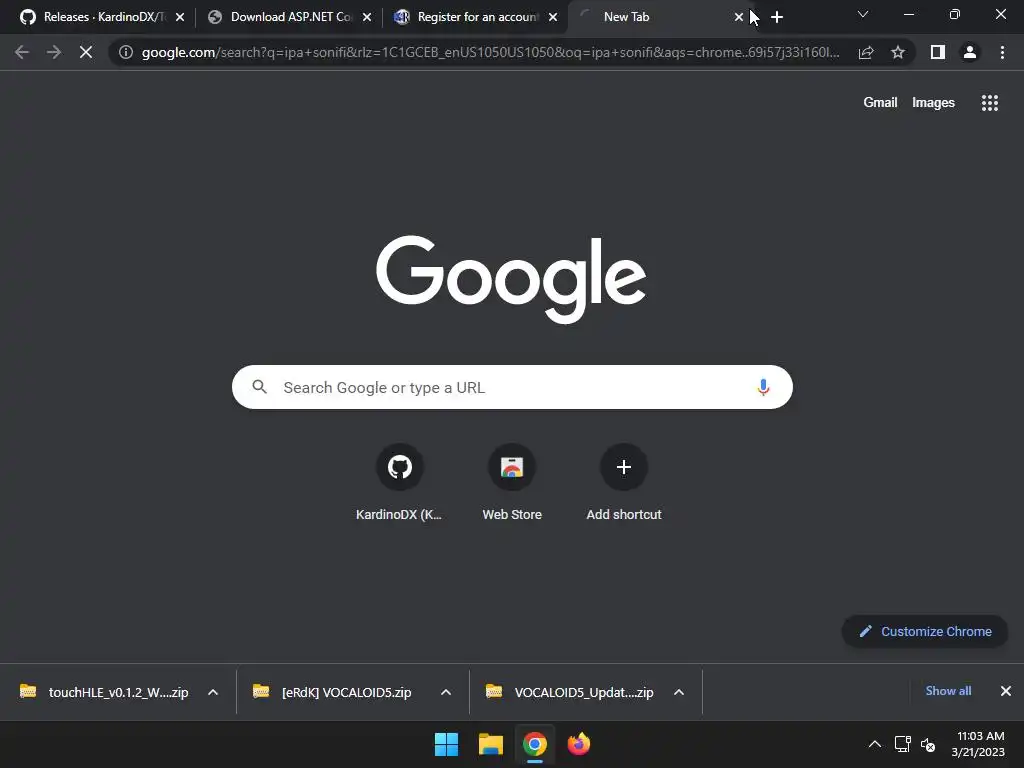This screenshot has height=768, width=1024.
Task: Expand options for VOCALOID5_Updat zip
Action: pos(679,692)
